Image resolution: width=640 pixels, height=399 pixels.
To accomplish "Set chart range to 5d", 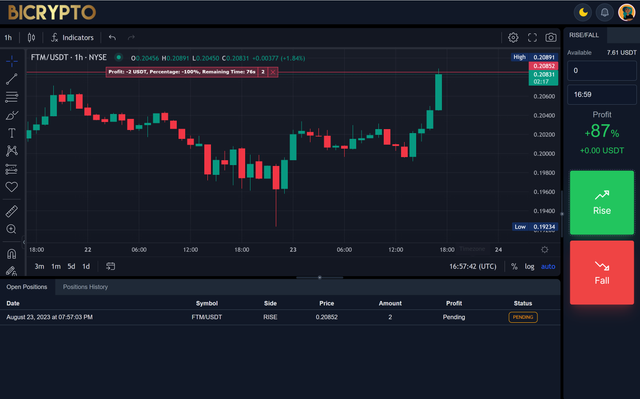I will (x=71, y=266).
